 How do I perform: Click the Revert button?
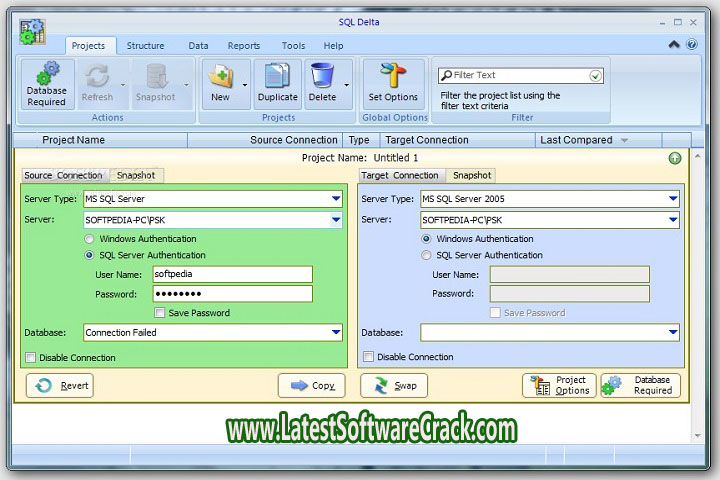pos(60,386)
